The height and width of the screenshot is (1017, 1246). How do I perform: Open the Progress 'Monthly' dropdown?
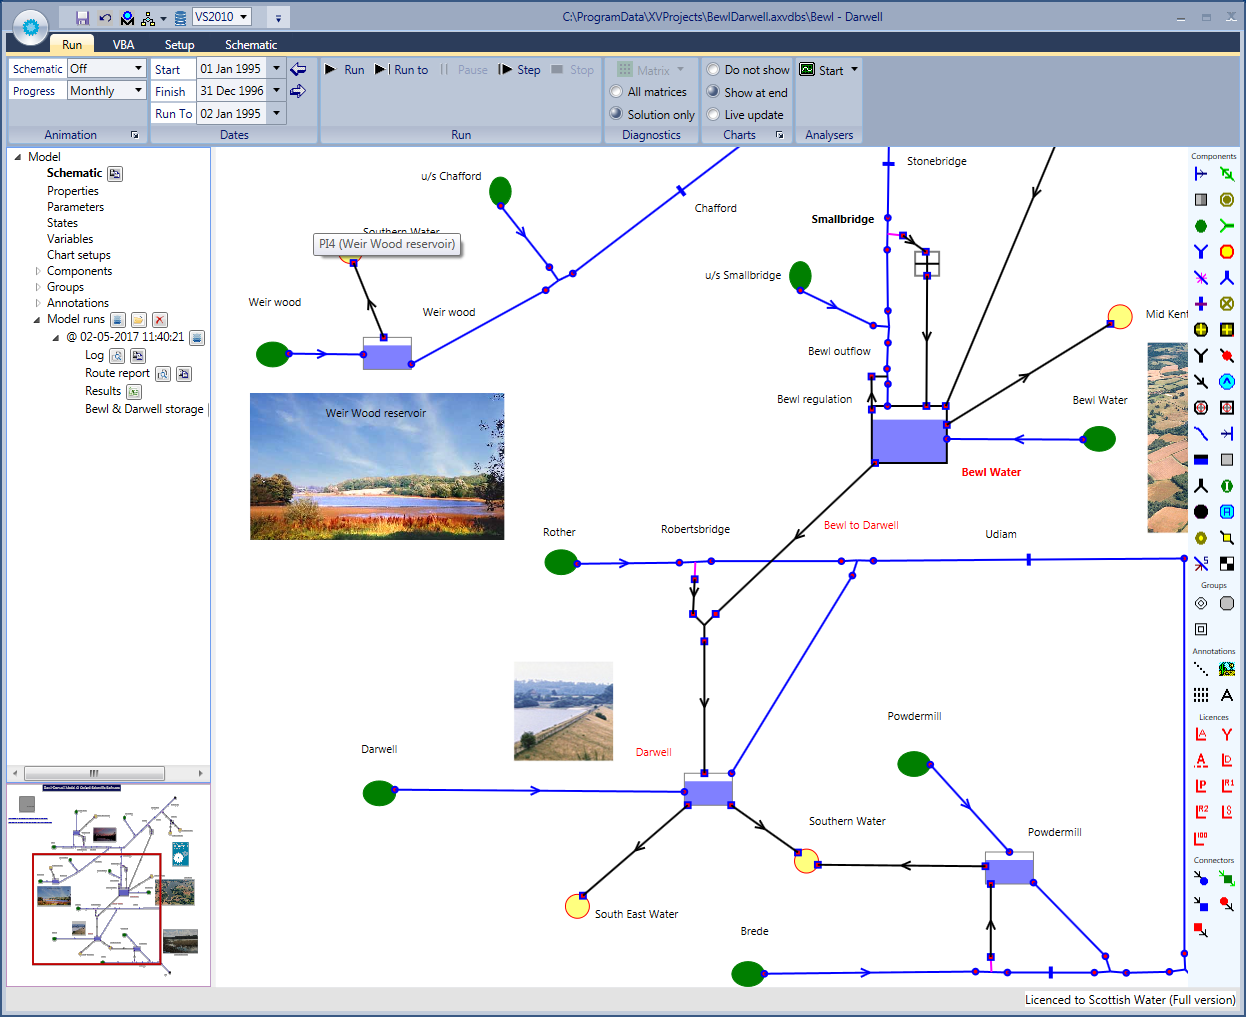(x=138, y=91)
